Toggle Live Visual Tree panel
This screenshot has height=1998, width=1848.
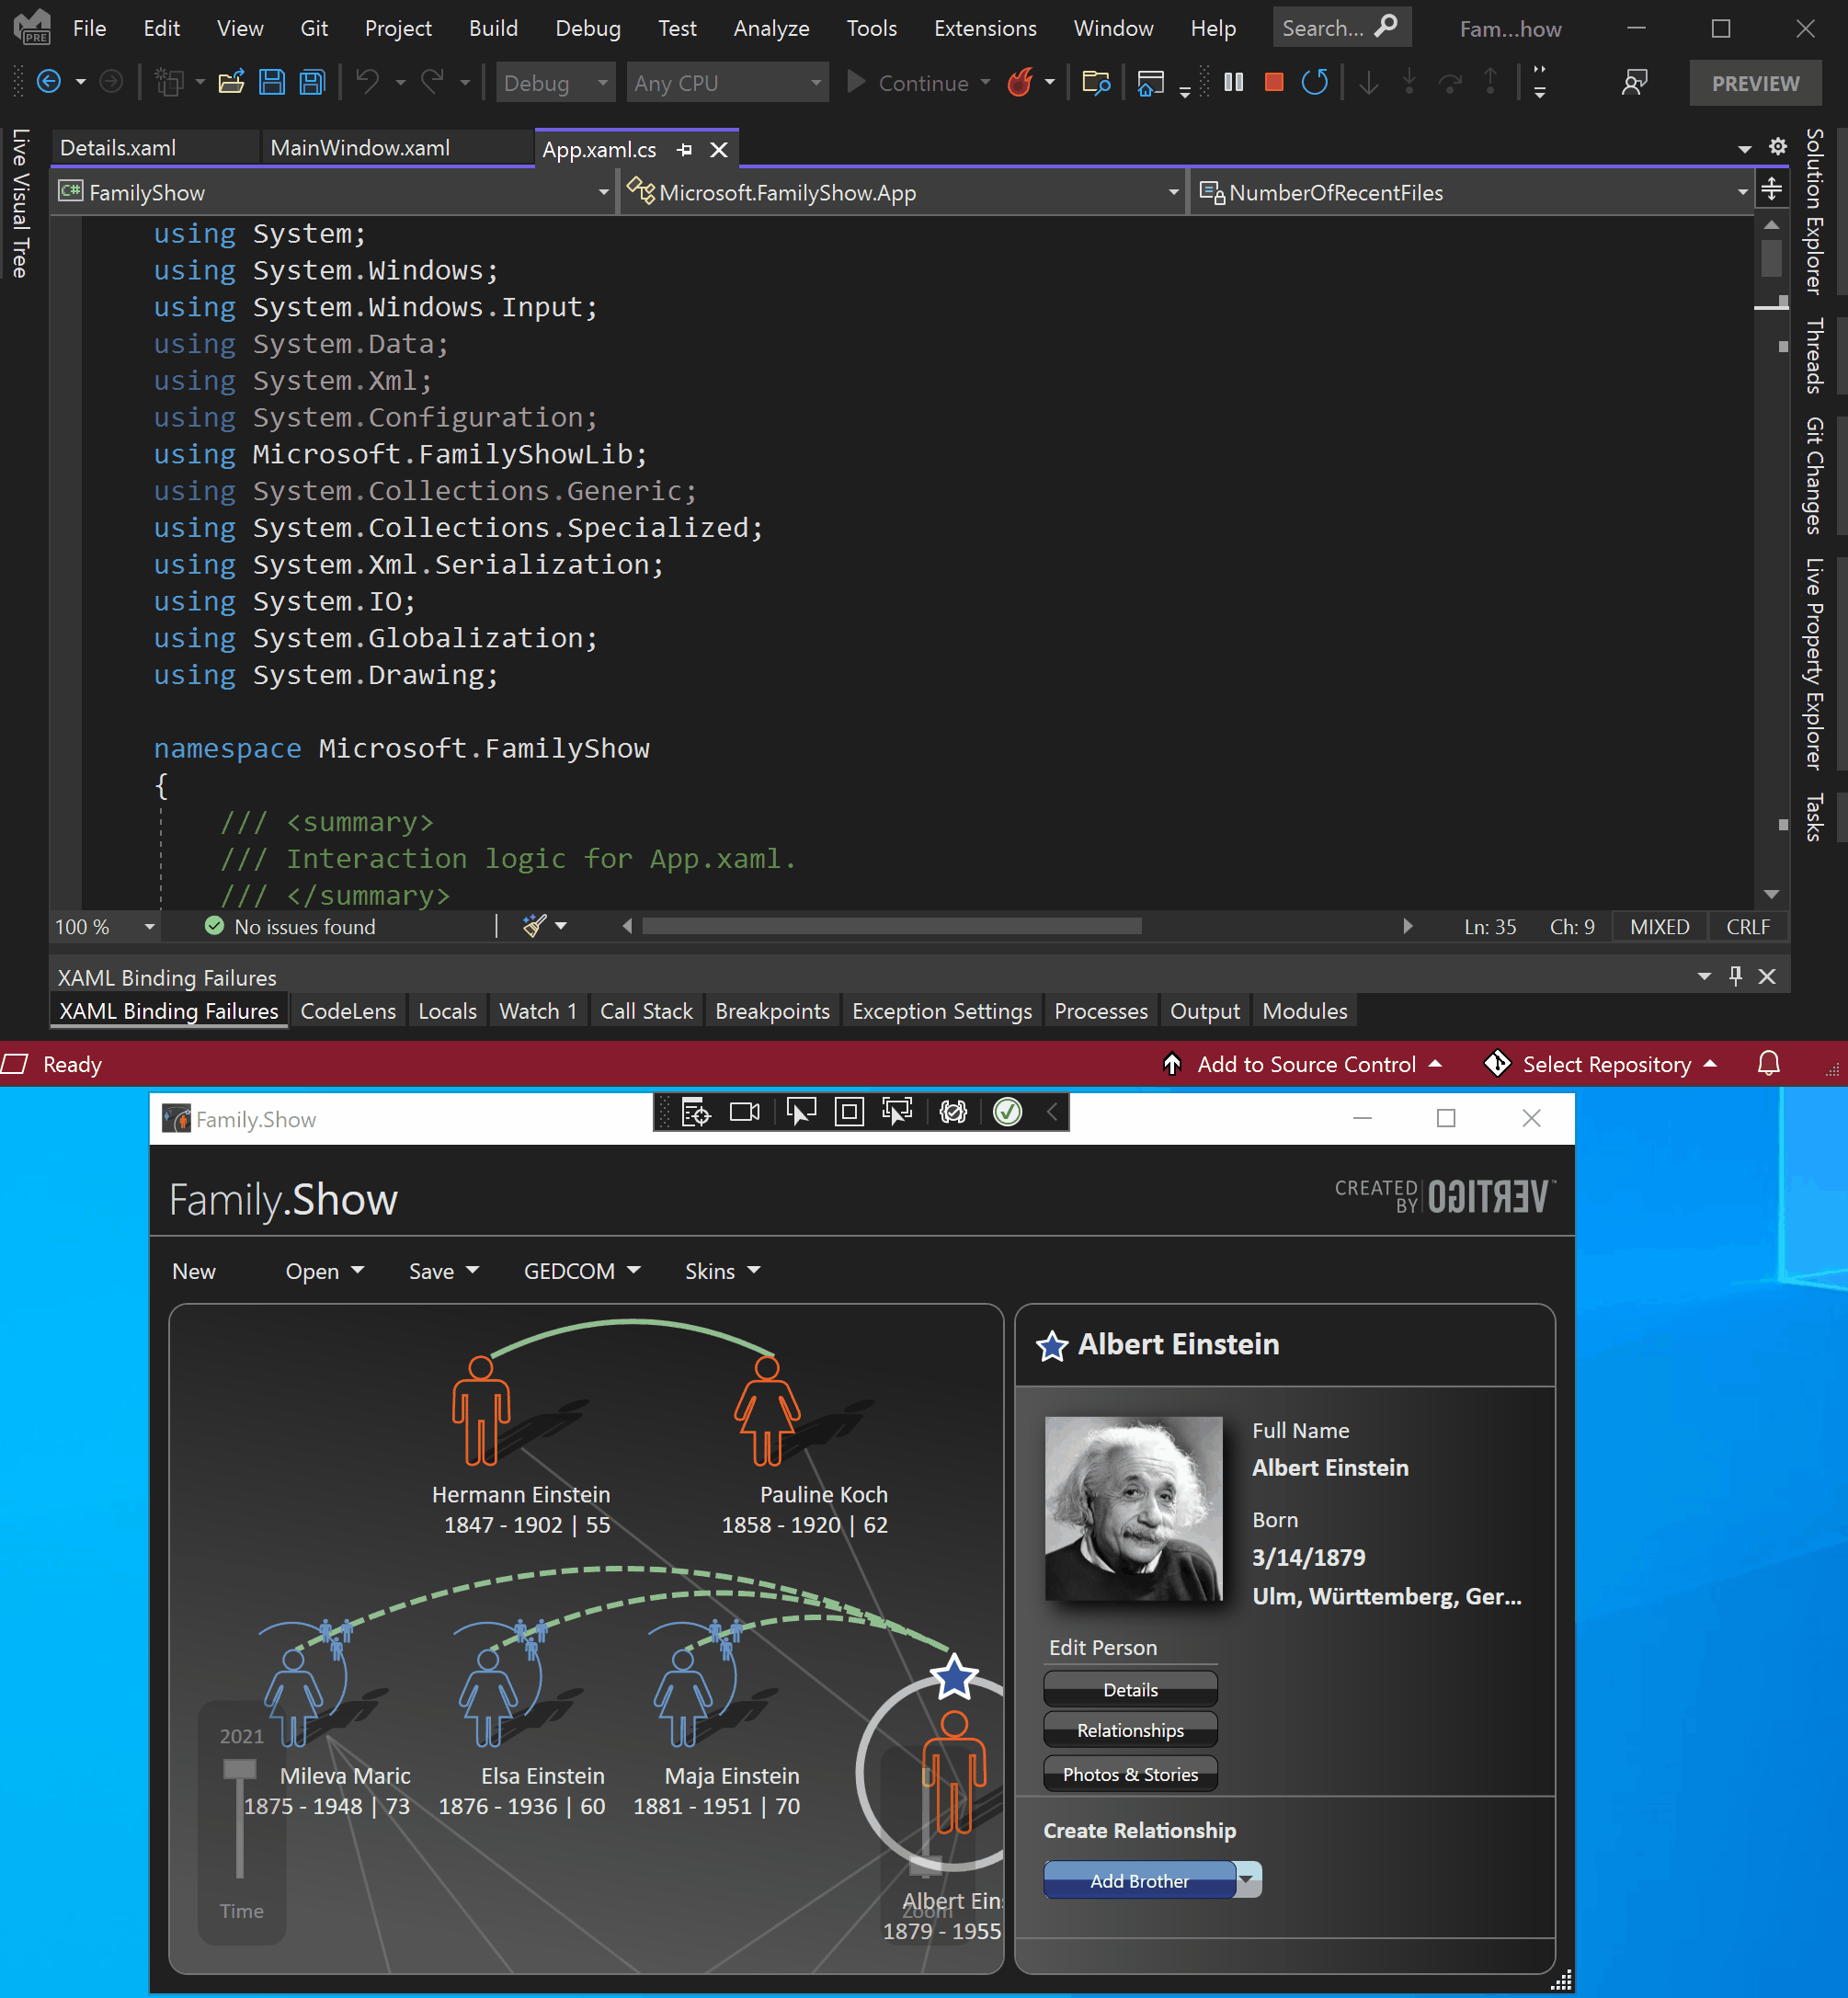pyautogui.click(x=17, y=211)
